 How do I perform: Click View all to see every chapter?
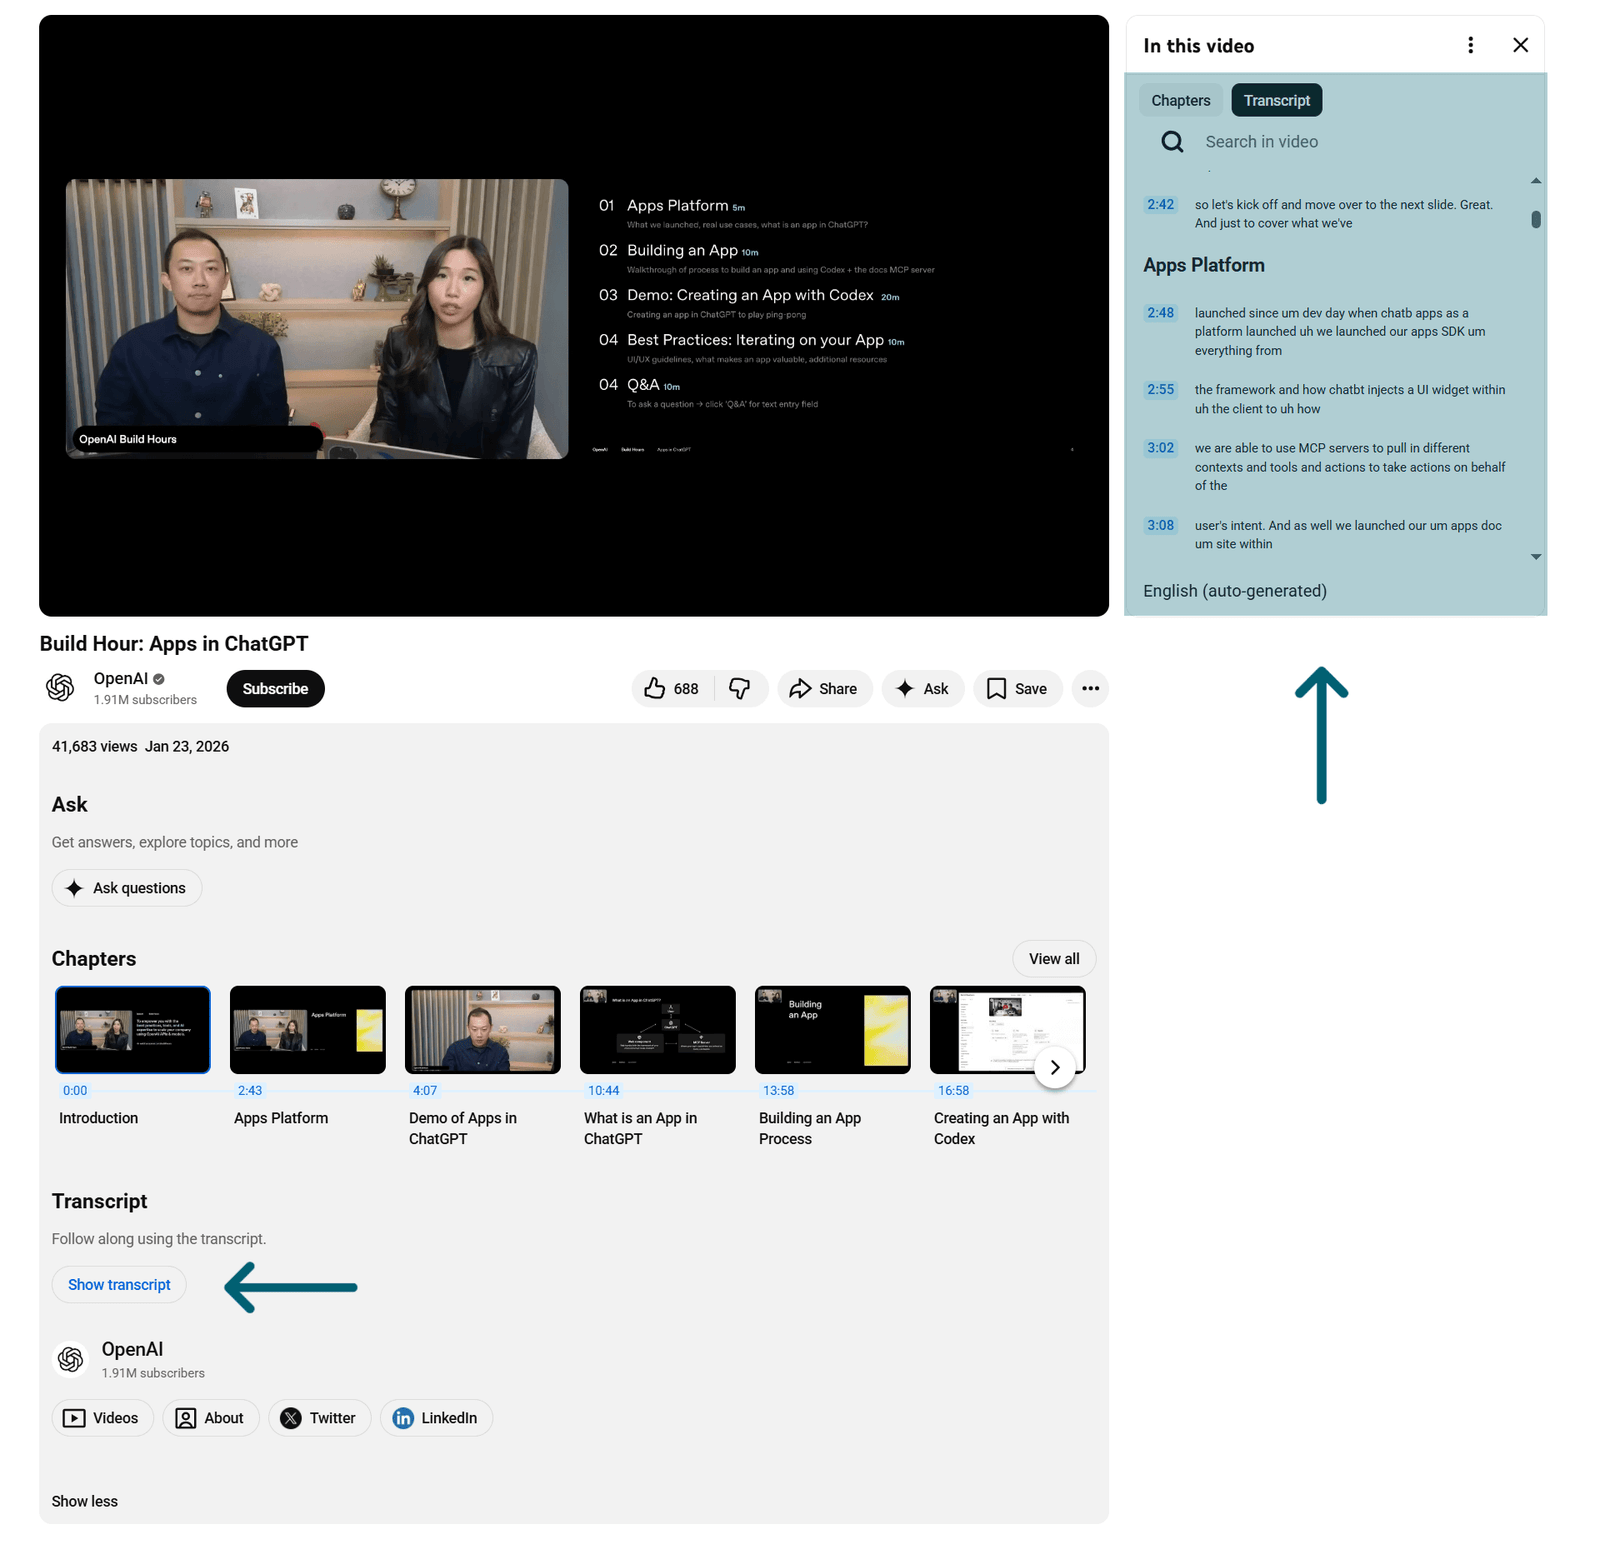(x=1053, y=958)
